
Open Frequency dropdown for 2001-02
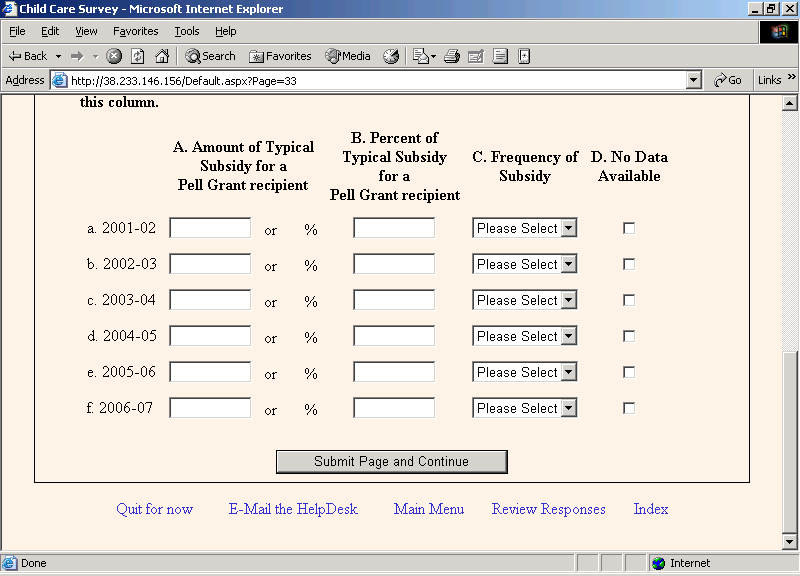524,228
